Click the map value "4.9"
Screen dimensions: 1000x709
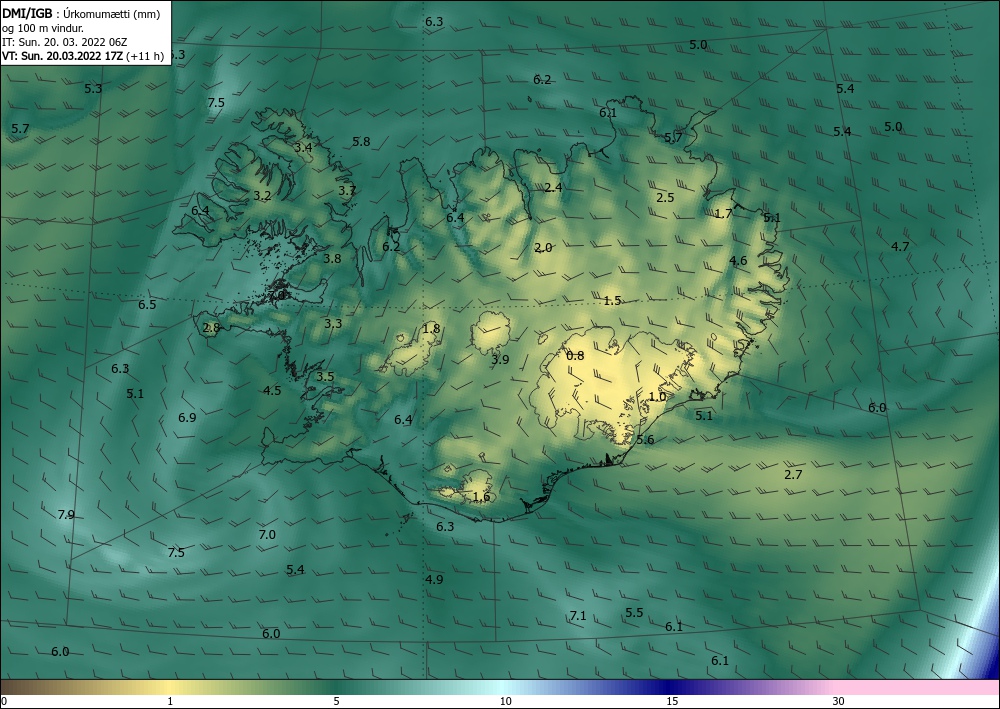[434, 580]
